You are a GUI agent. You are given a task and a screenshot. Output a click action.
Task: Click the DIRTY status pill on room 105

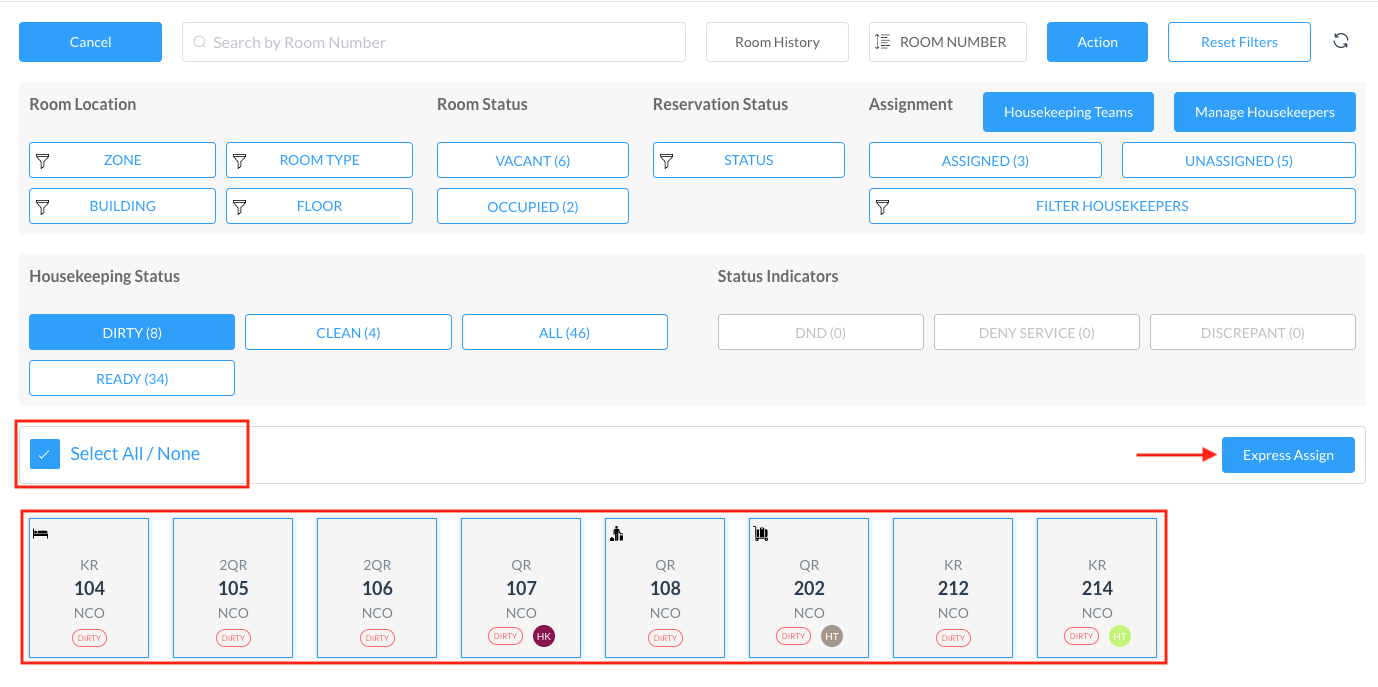[x=233, y=637]
